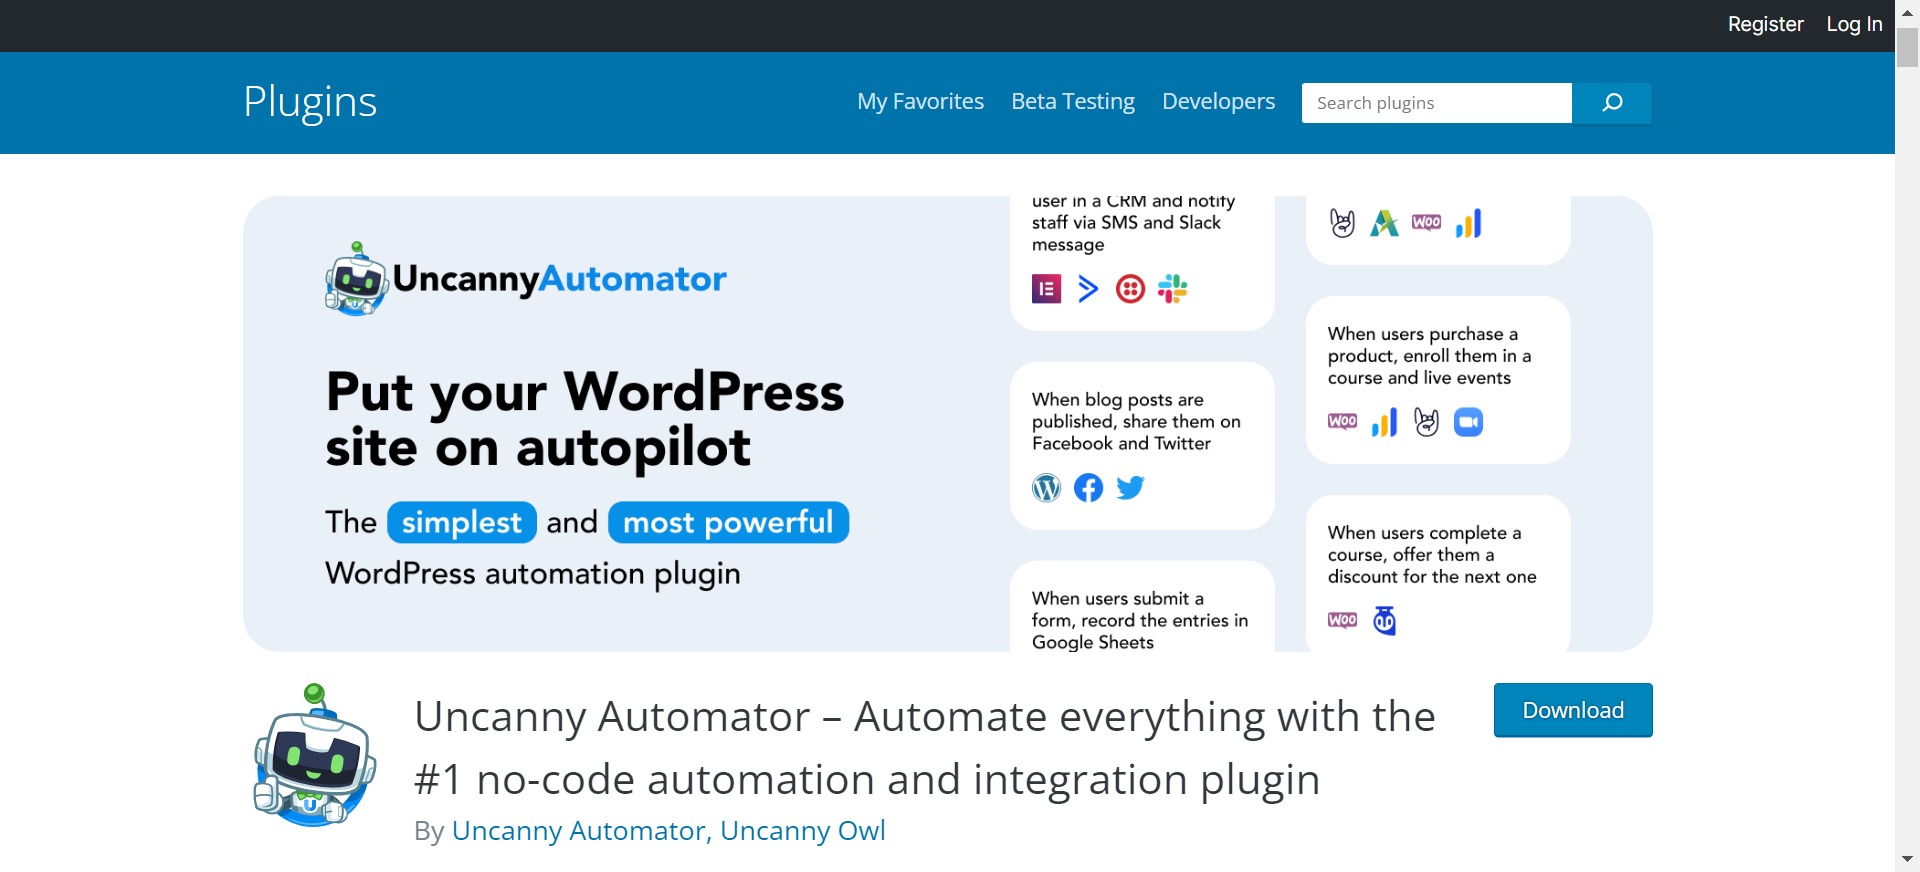Viewport: 1920px width, 872px height.
Task: Click the Uncanny Automator robot plugin icon
Action: [x=315, y=755]
